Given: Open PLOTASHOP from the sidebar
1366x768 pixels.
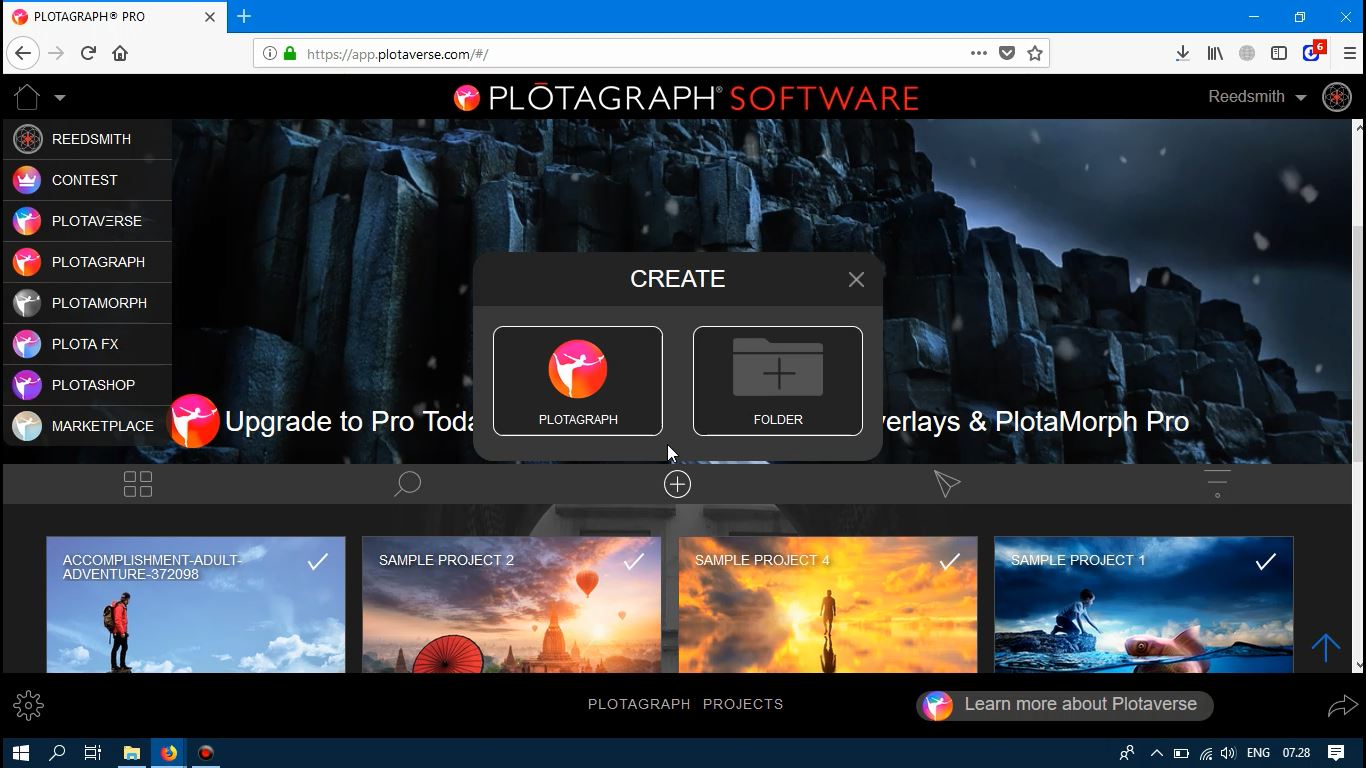Looking at the screenshot, I should tap(87, 385).
